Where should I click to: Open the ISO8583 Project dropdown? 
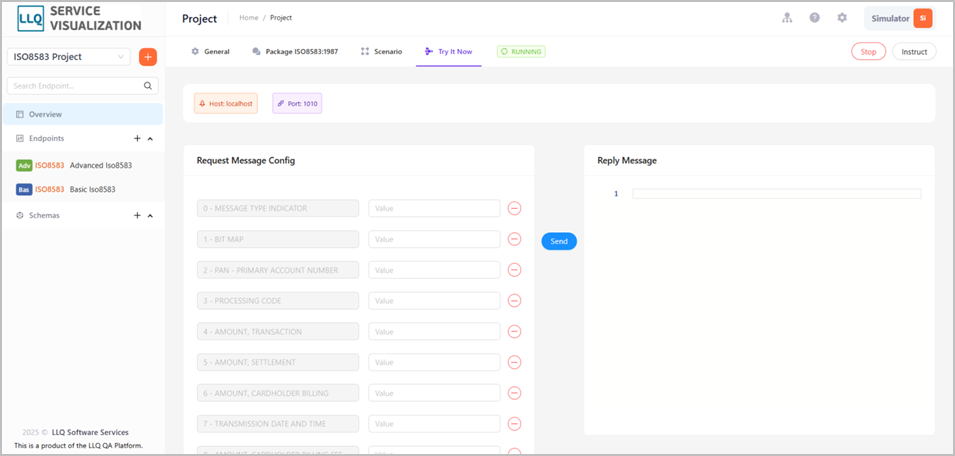(69, 57)
